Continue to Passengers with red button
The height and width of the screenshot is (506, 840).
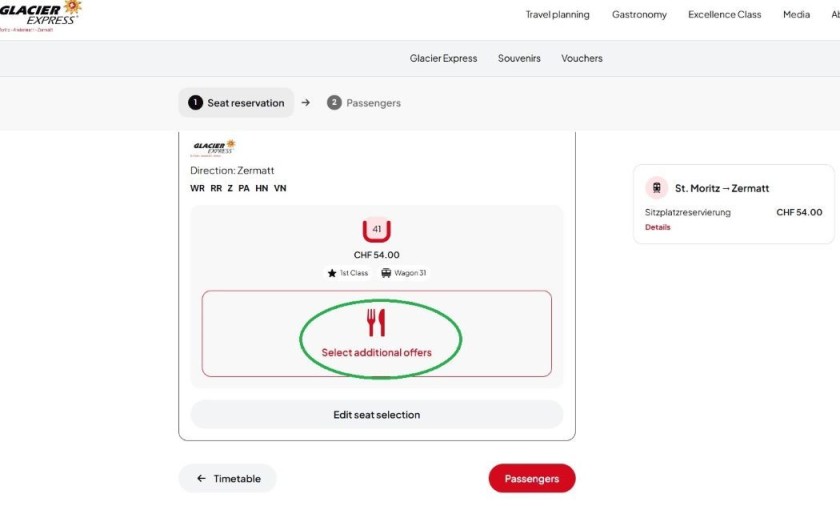532,478
